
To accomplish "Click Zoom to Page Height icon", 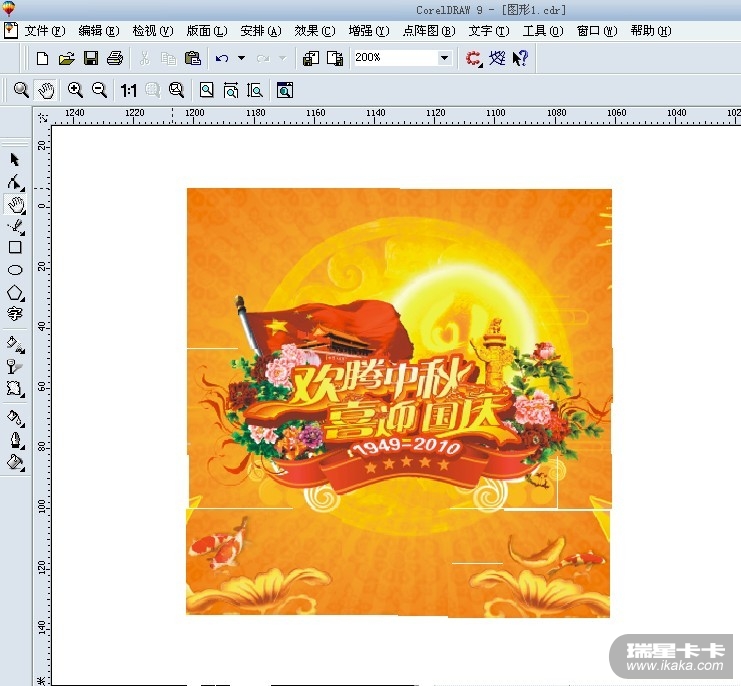I will [x=255, y=90].
